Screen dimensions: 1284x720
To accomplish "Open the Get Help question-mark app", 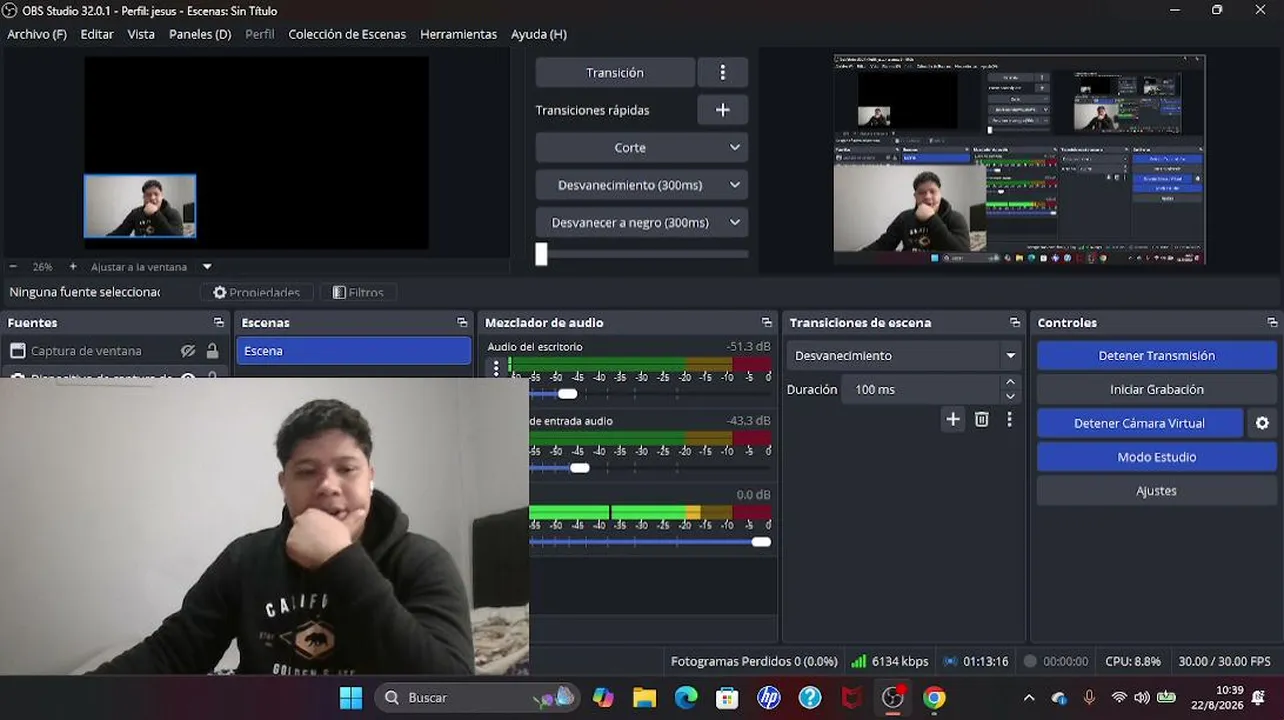I will click(810, 698).
